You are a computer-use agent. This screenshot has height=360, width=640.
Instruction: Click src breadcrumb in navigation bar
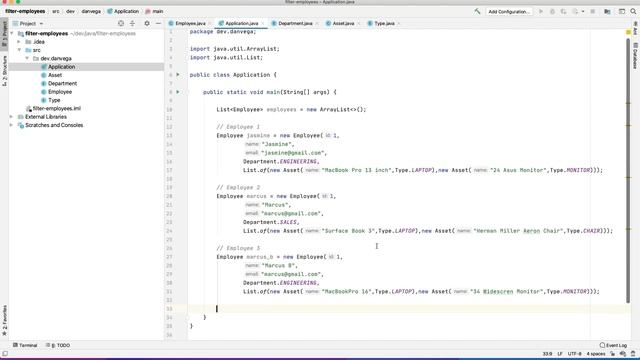pos(56,11)
